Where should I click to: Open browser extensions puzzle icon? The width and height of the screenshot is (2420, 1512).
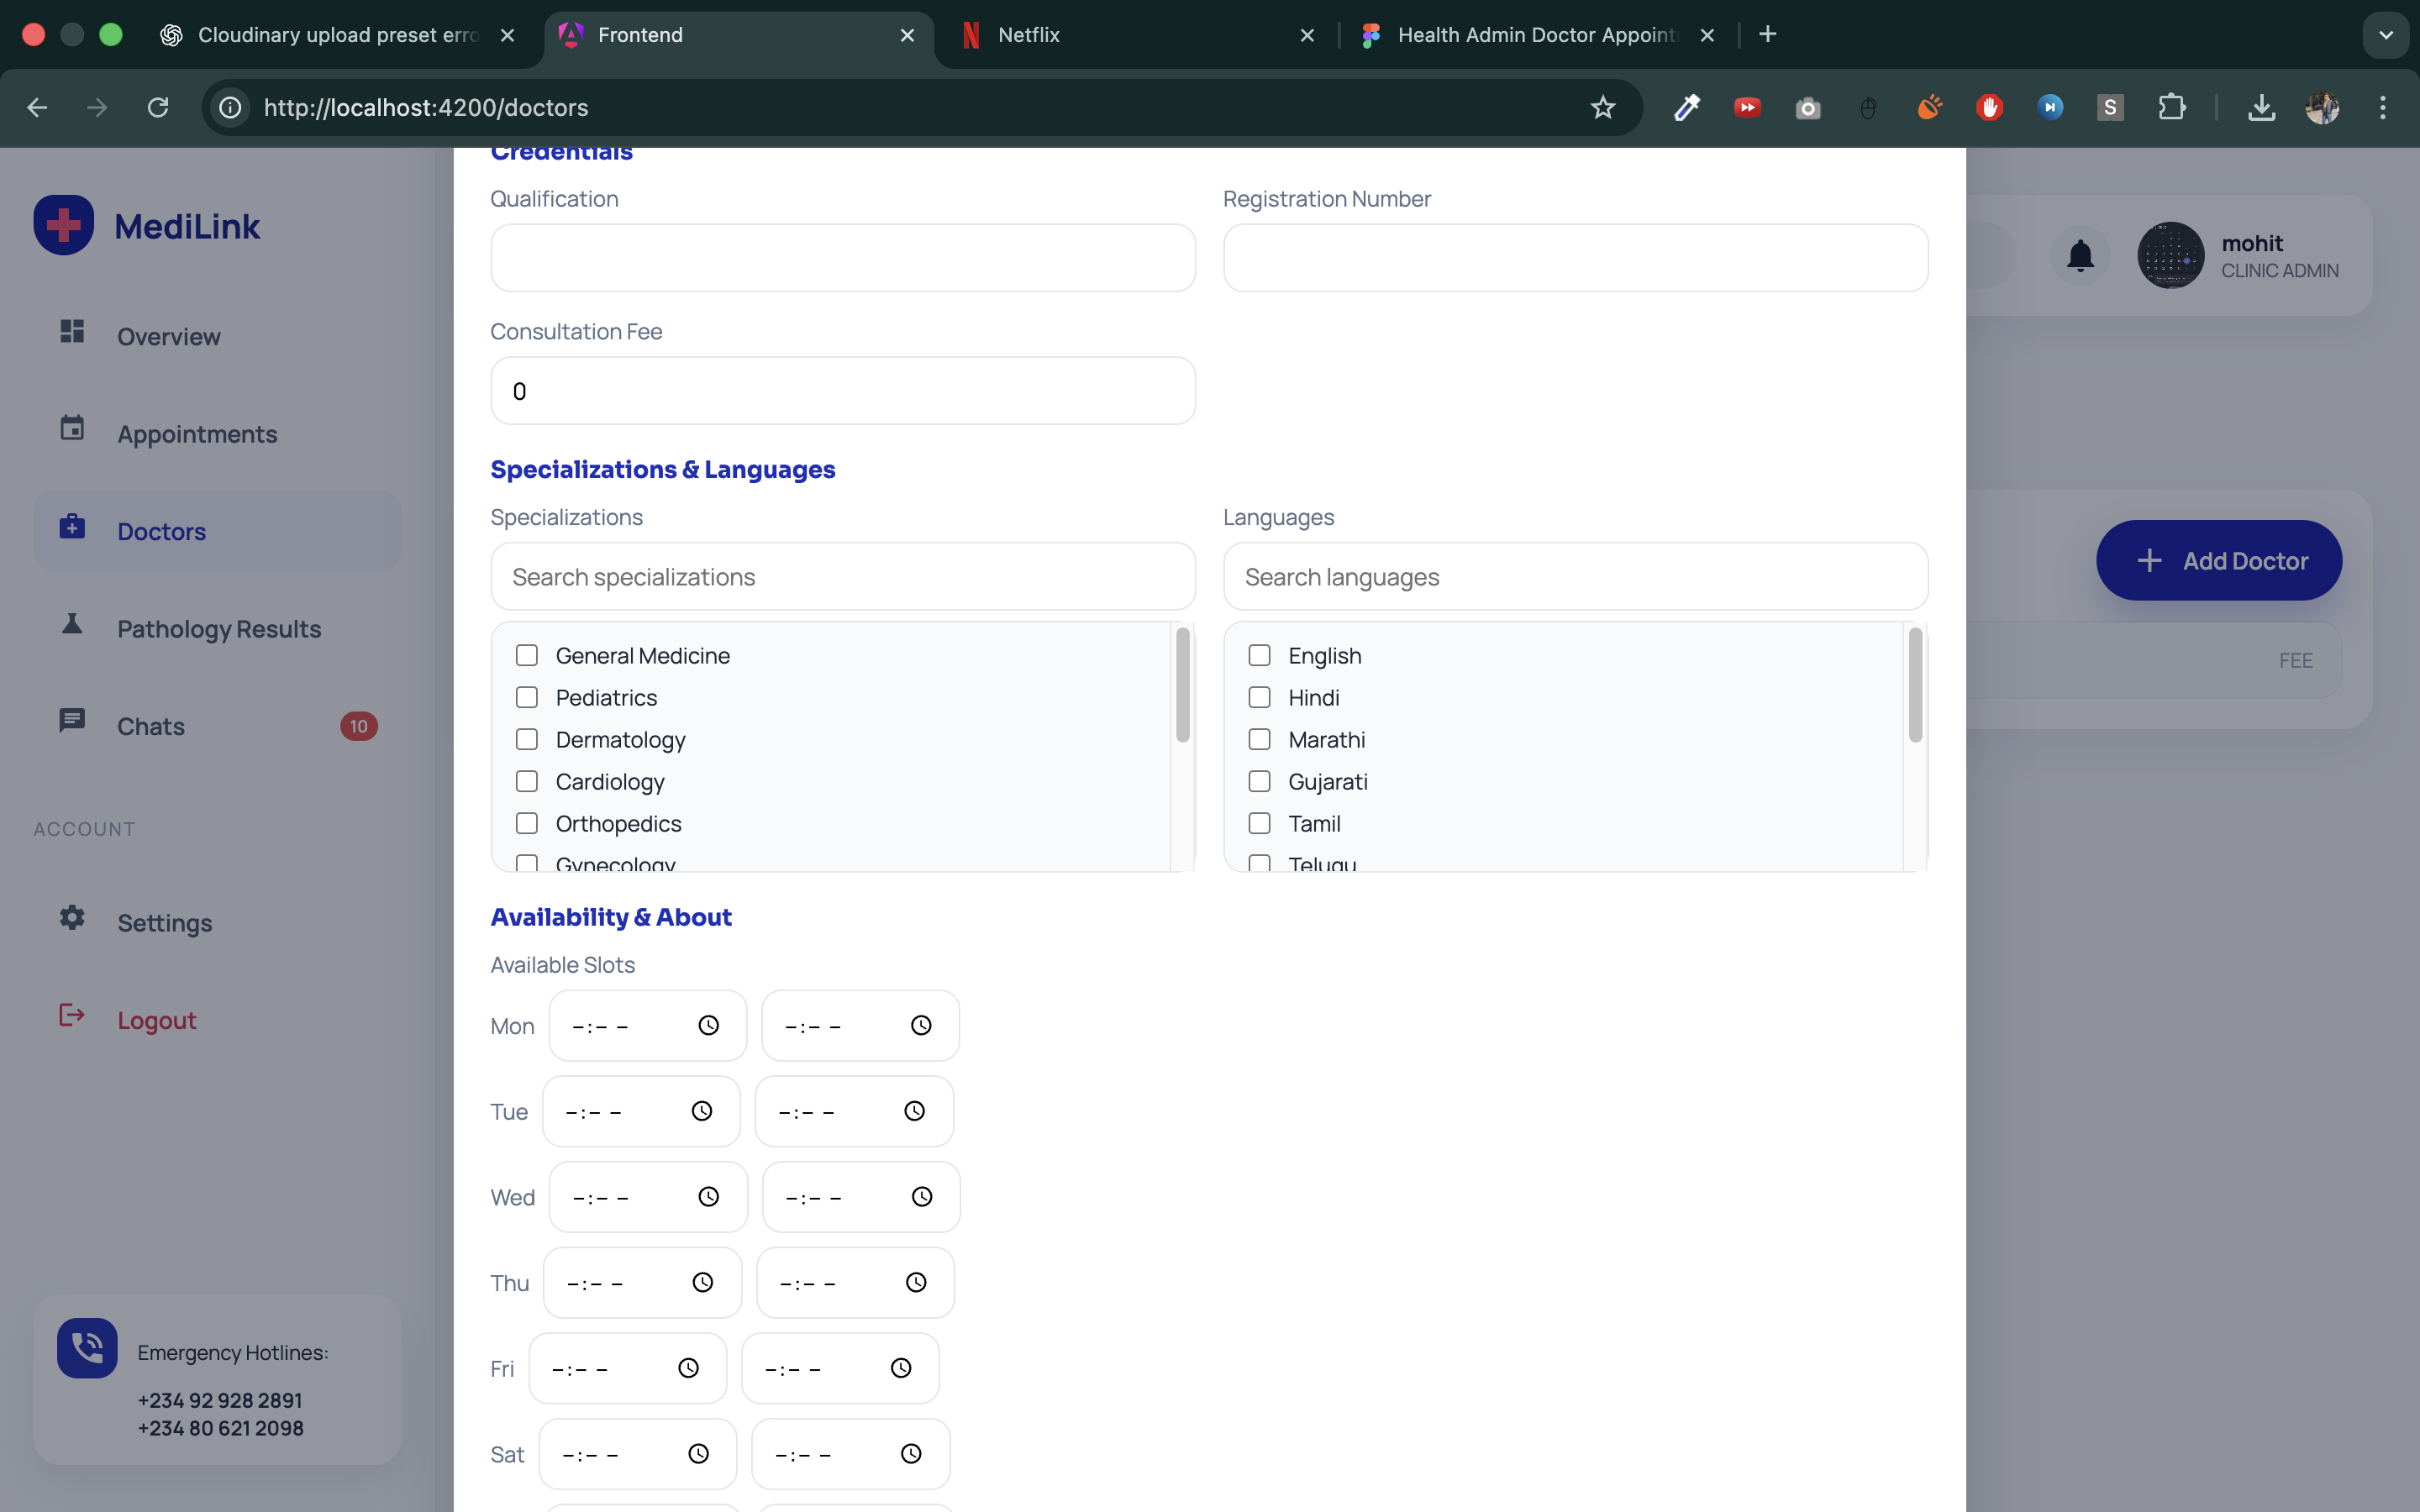[2171, 107]
